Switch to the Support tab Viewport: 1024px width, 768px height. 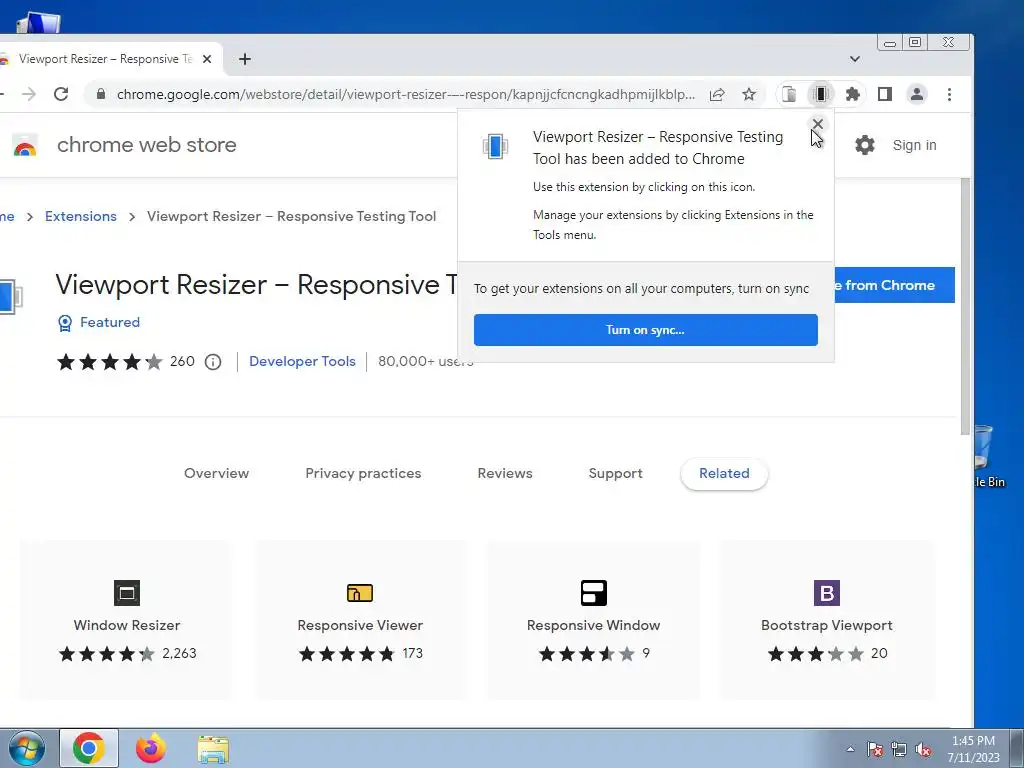click(615, 473)
